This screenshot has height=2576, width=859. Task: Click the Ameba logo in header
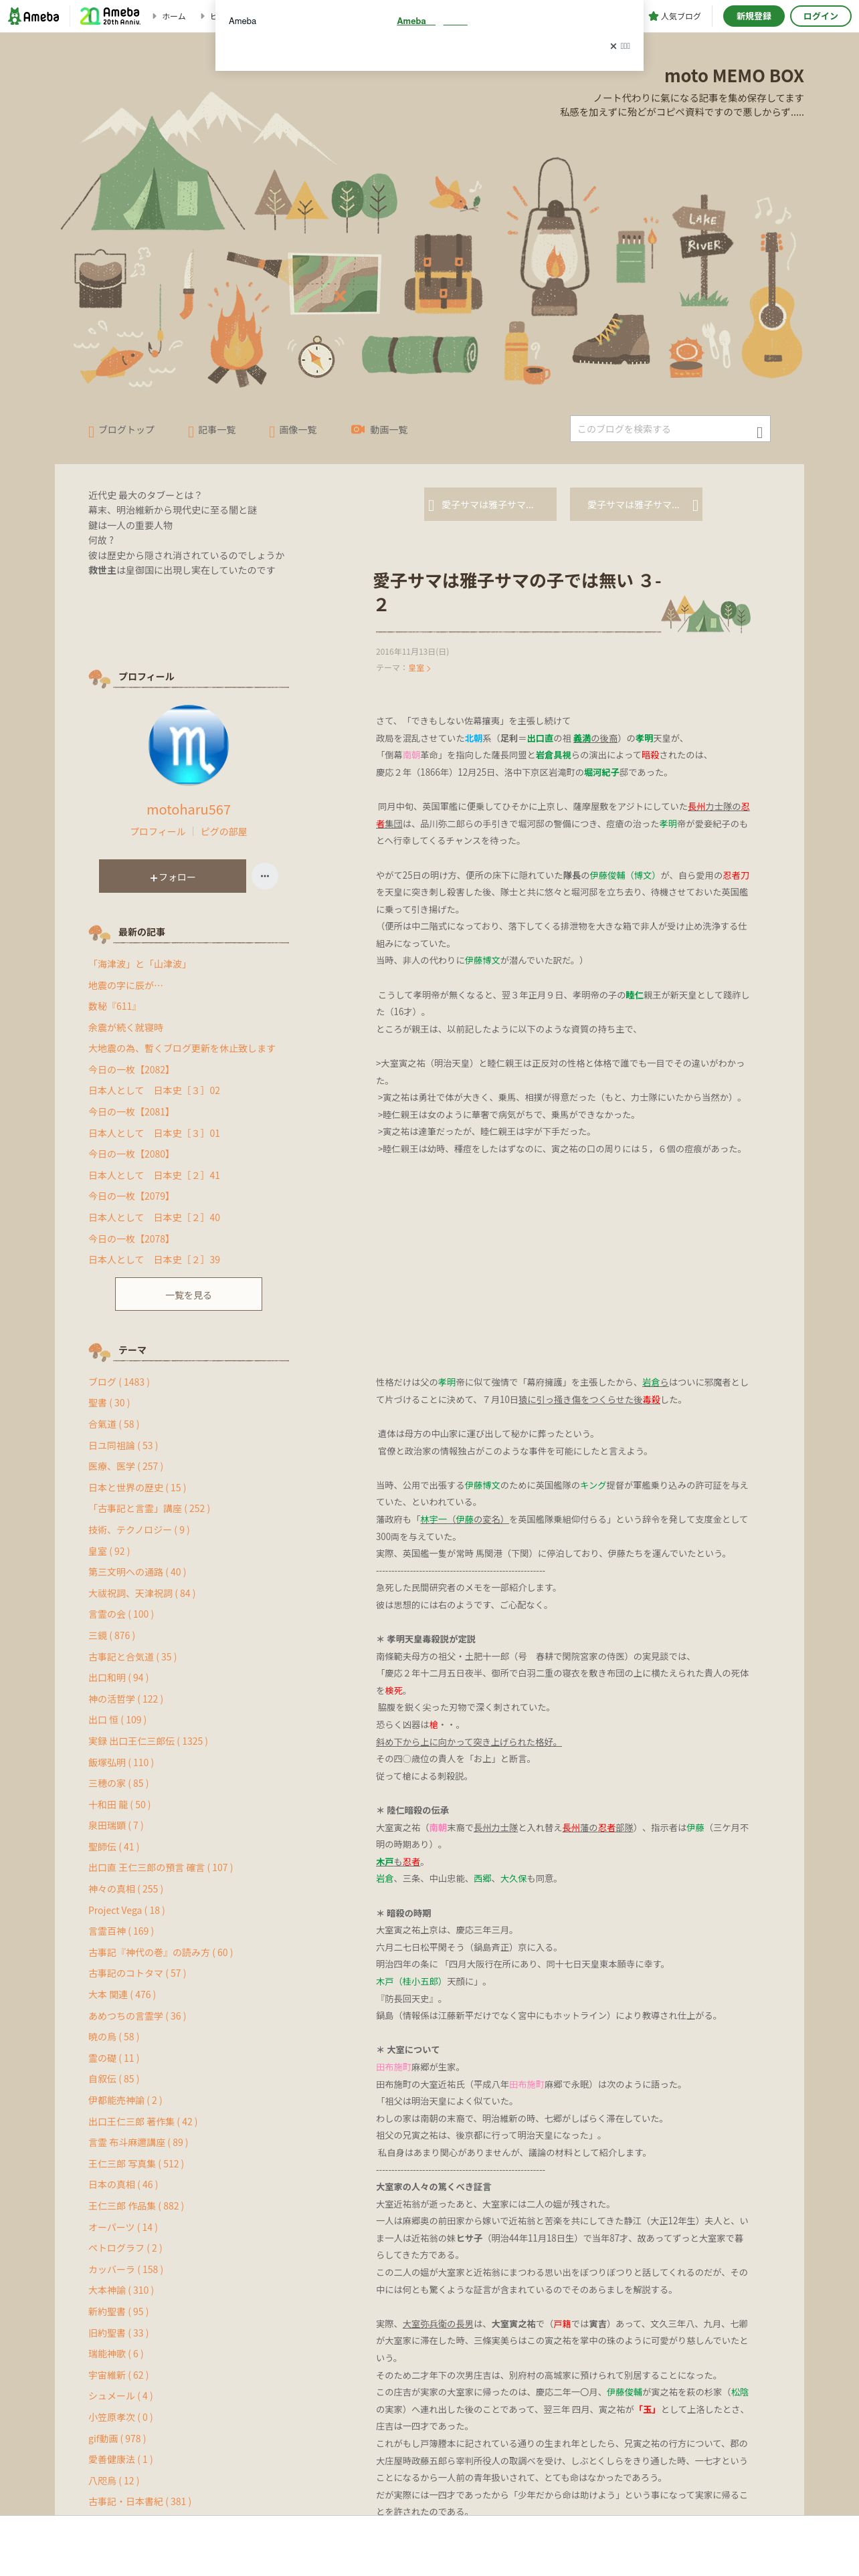pos(34,16)
